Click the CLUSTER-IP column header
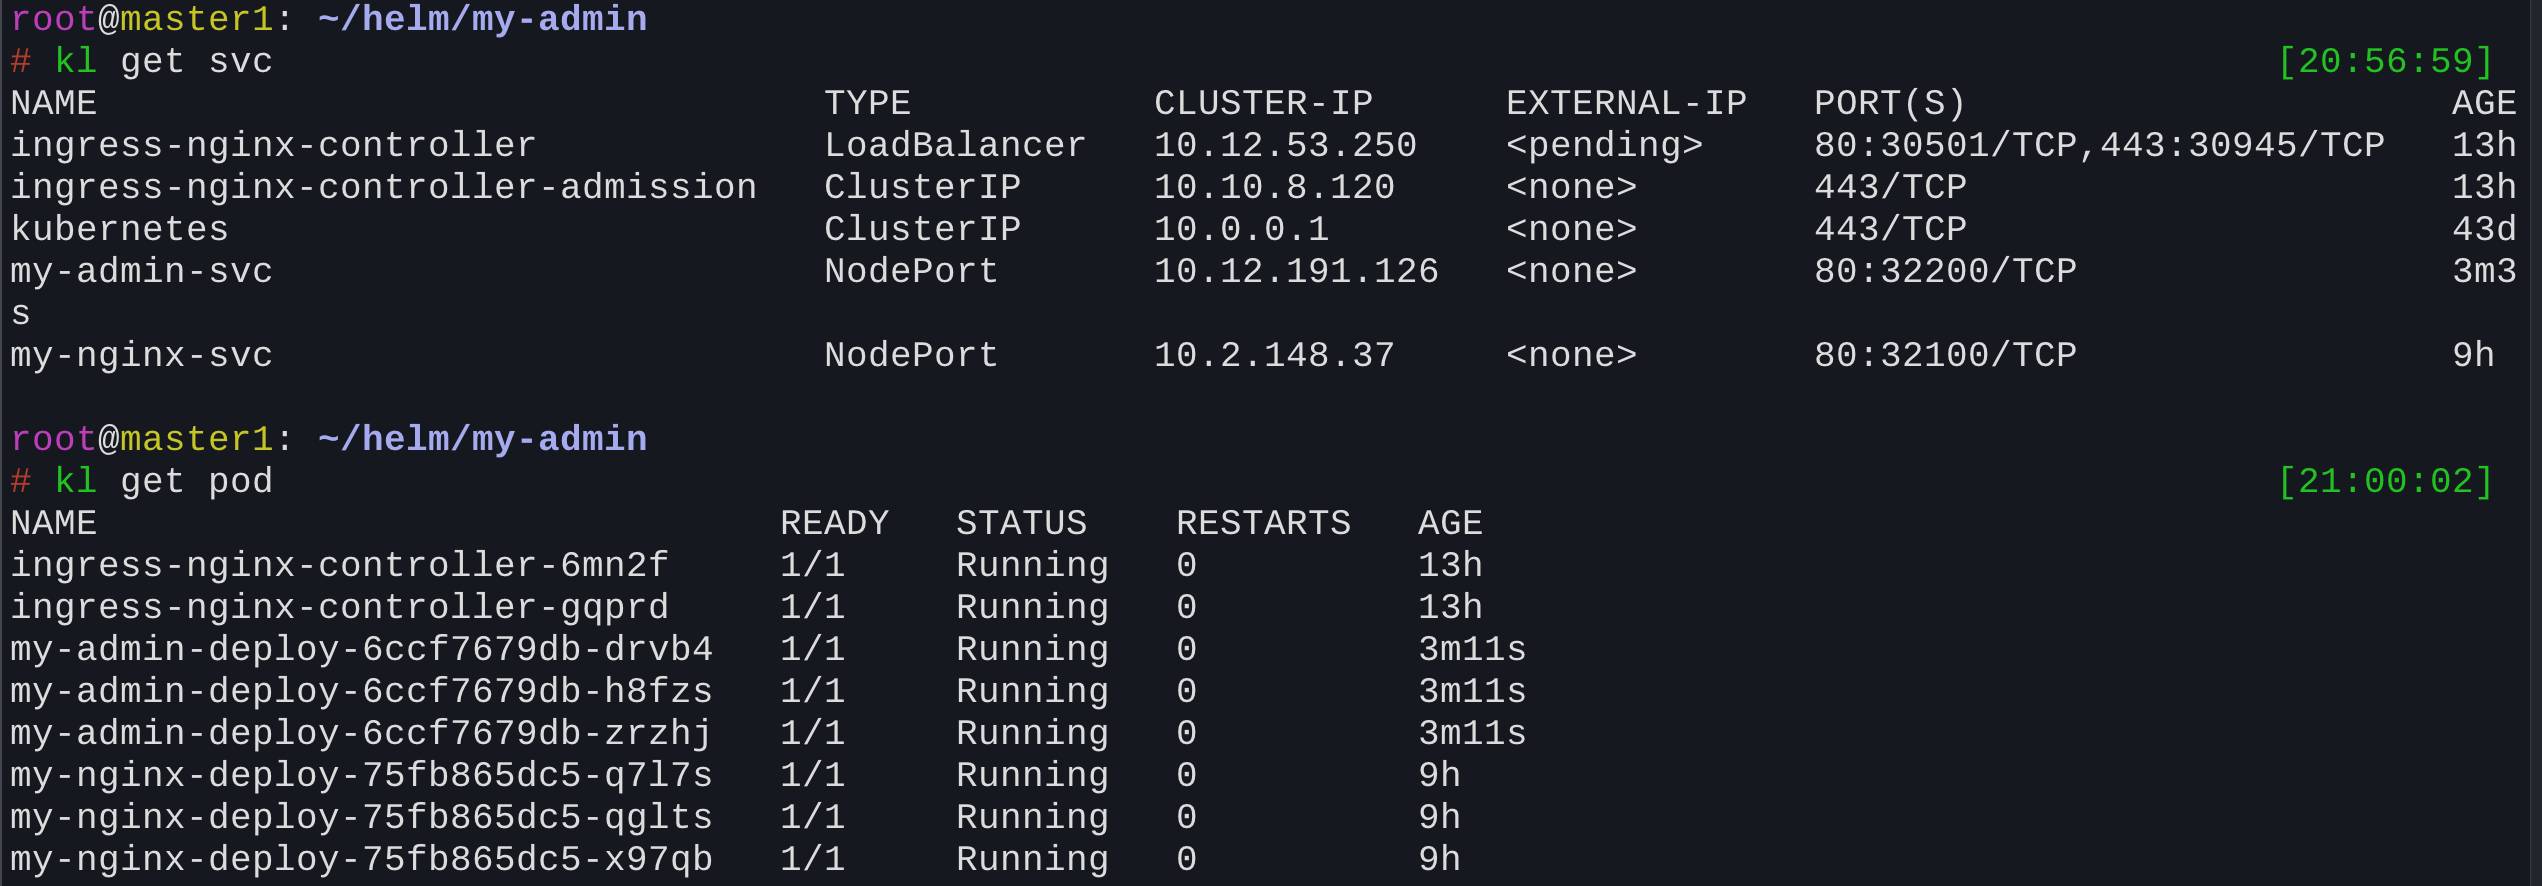The image size is (2542, 886). coord(1263,104)
